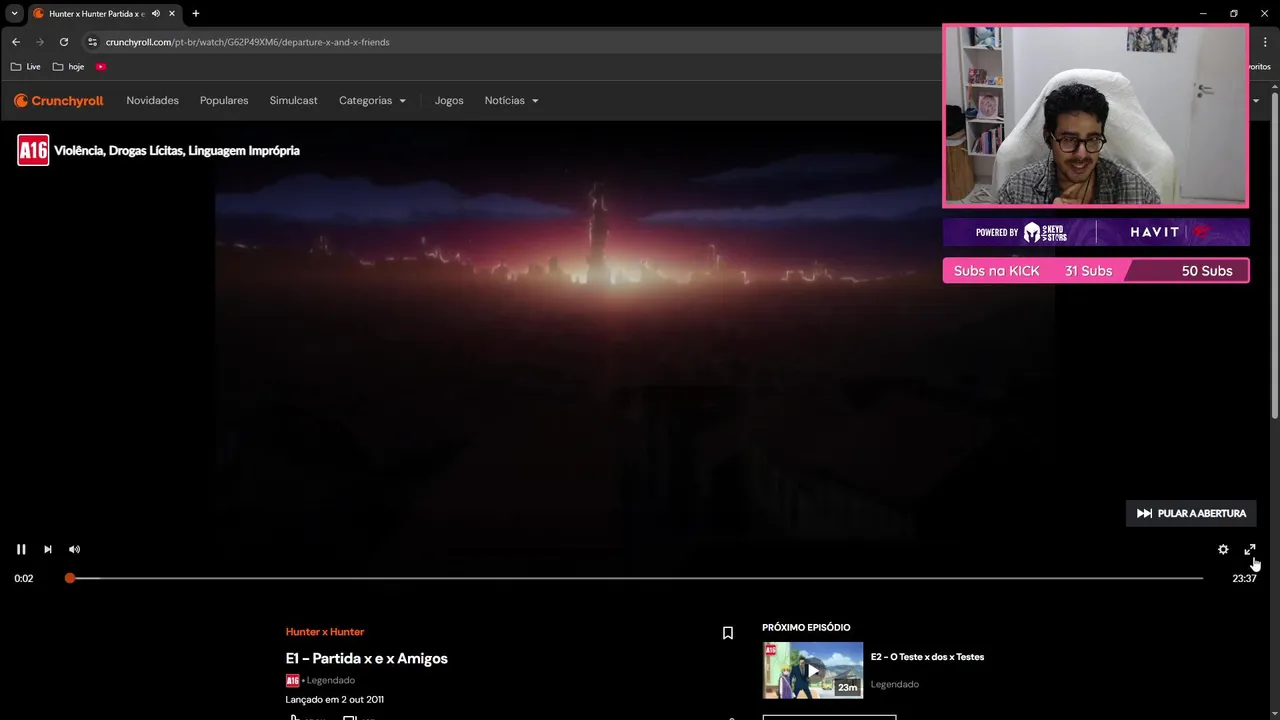The height and width of the screenshot is (720, 1280).
Task: Open the Novidades menu item
Action: (152, 100)
